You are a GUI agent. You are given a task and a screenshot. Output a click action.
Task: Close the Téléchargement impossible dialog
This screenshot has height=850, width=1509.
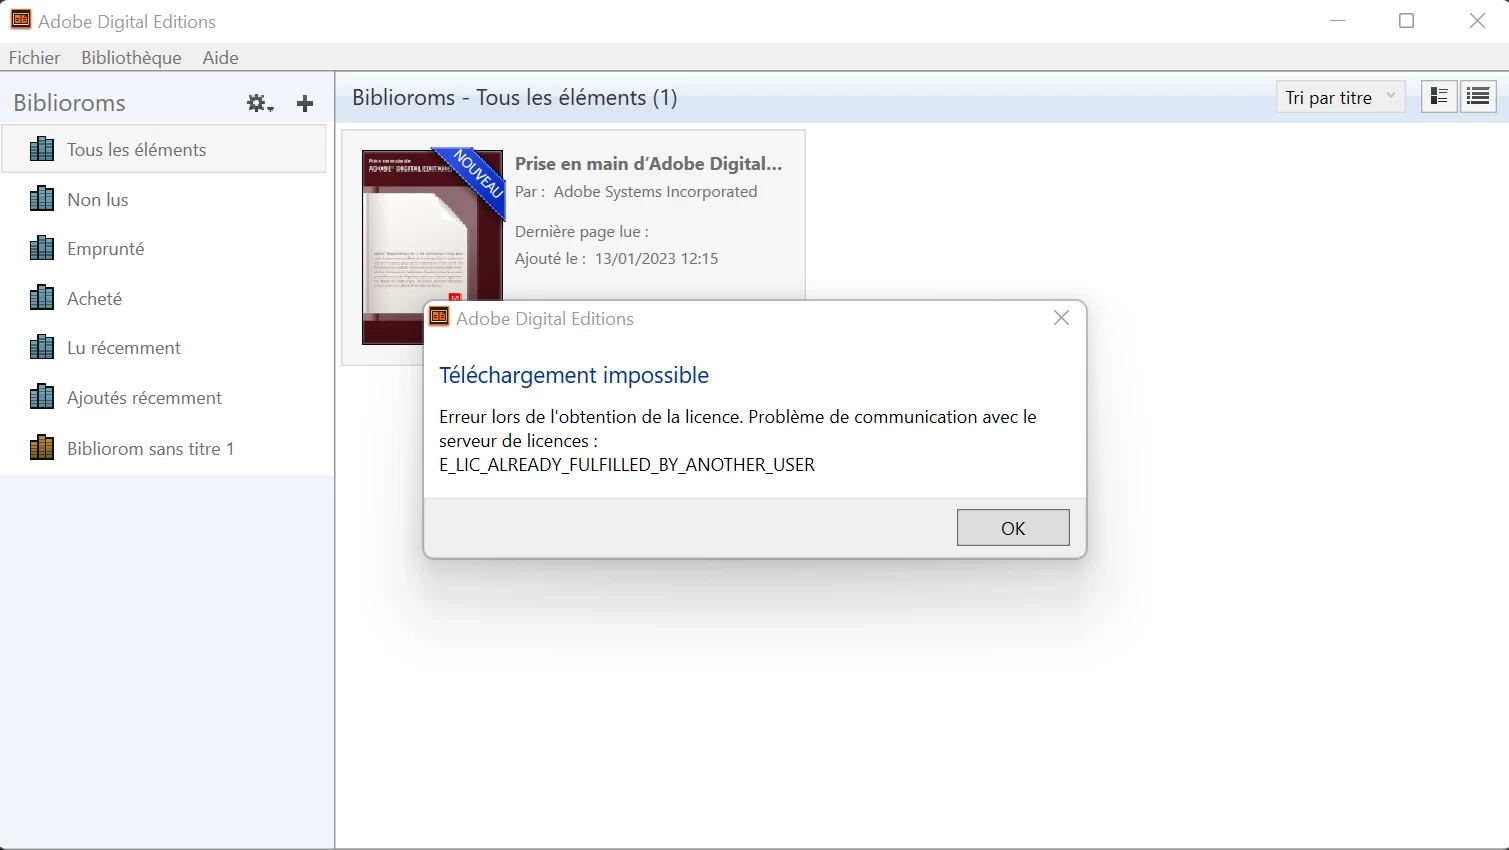[1061, 318]
